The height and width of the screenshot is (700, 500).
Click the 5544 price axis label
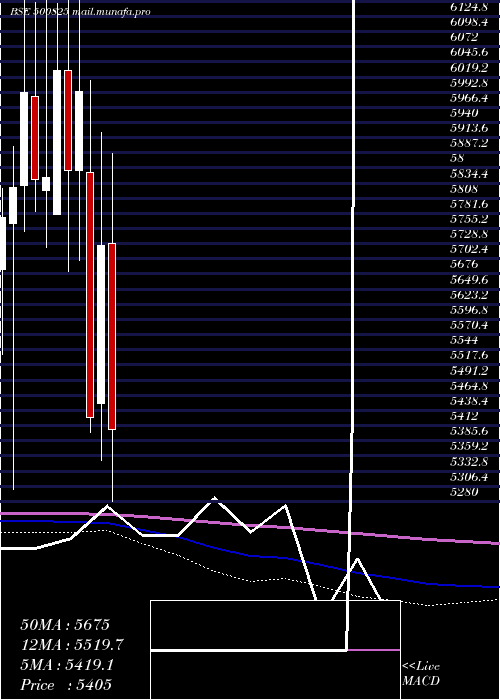point(464,341)
